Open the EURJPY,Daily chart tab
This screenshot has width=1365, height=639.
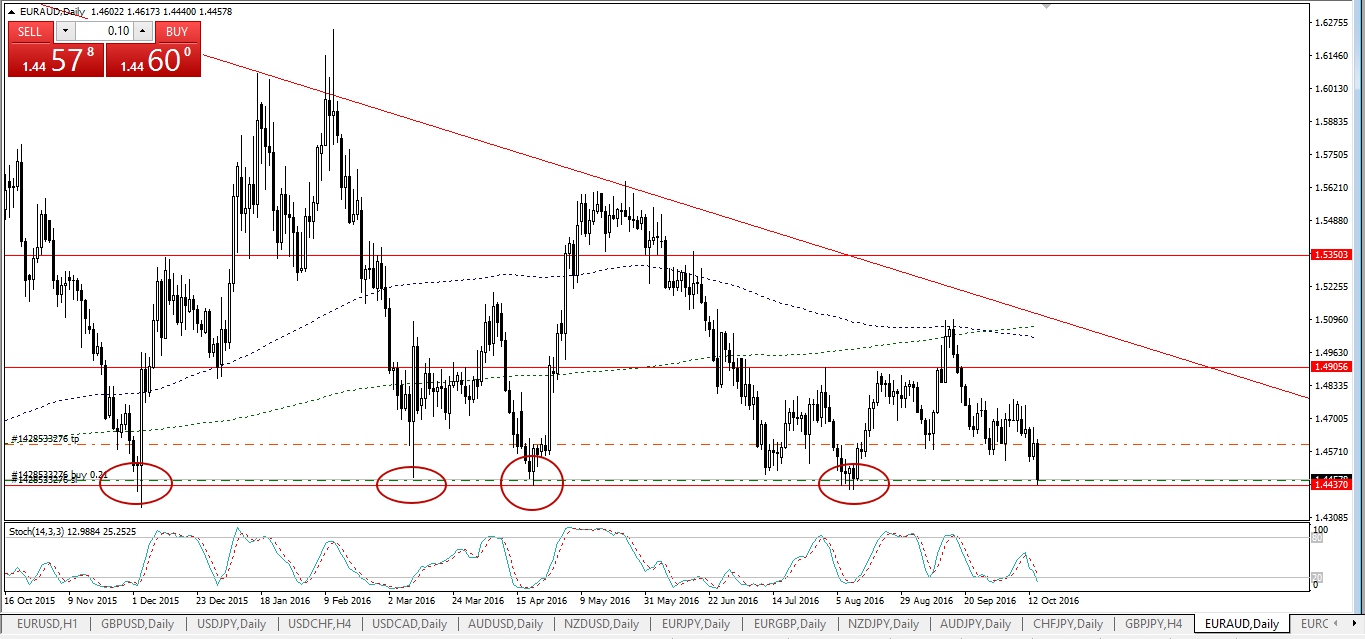(695, 624)
